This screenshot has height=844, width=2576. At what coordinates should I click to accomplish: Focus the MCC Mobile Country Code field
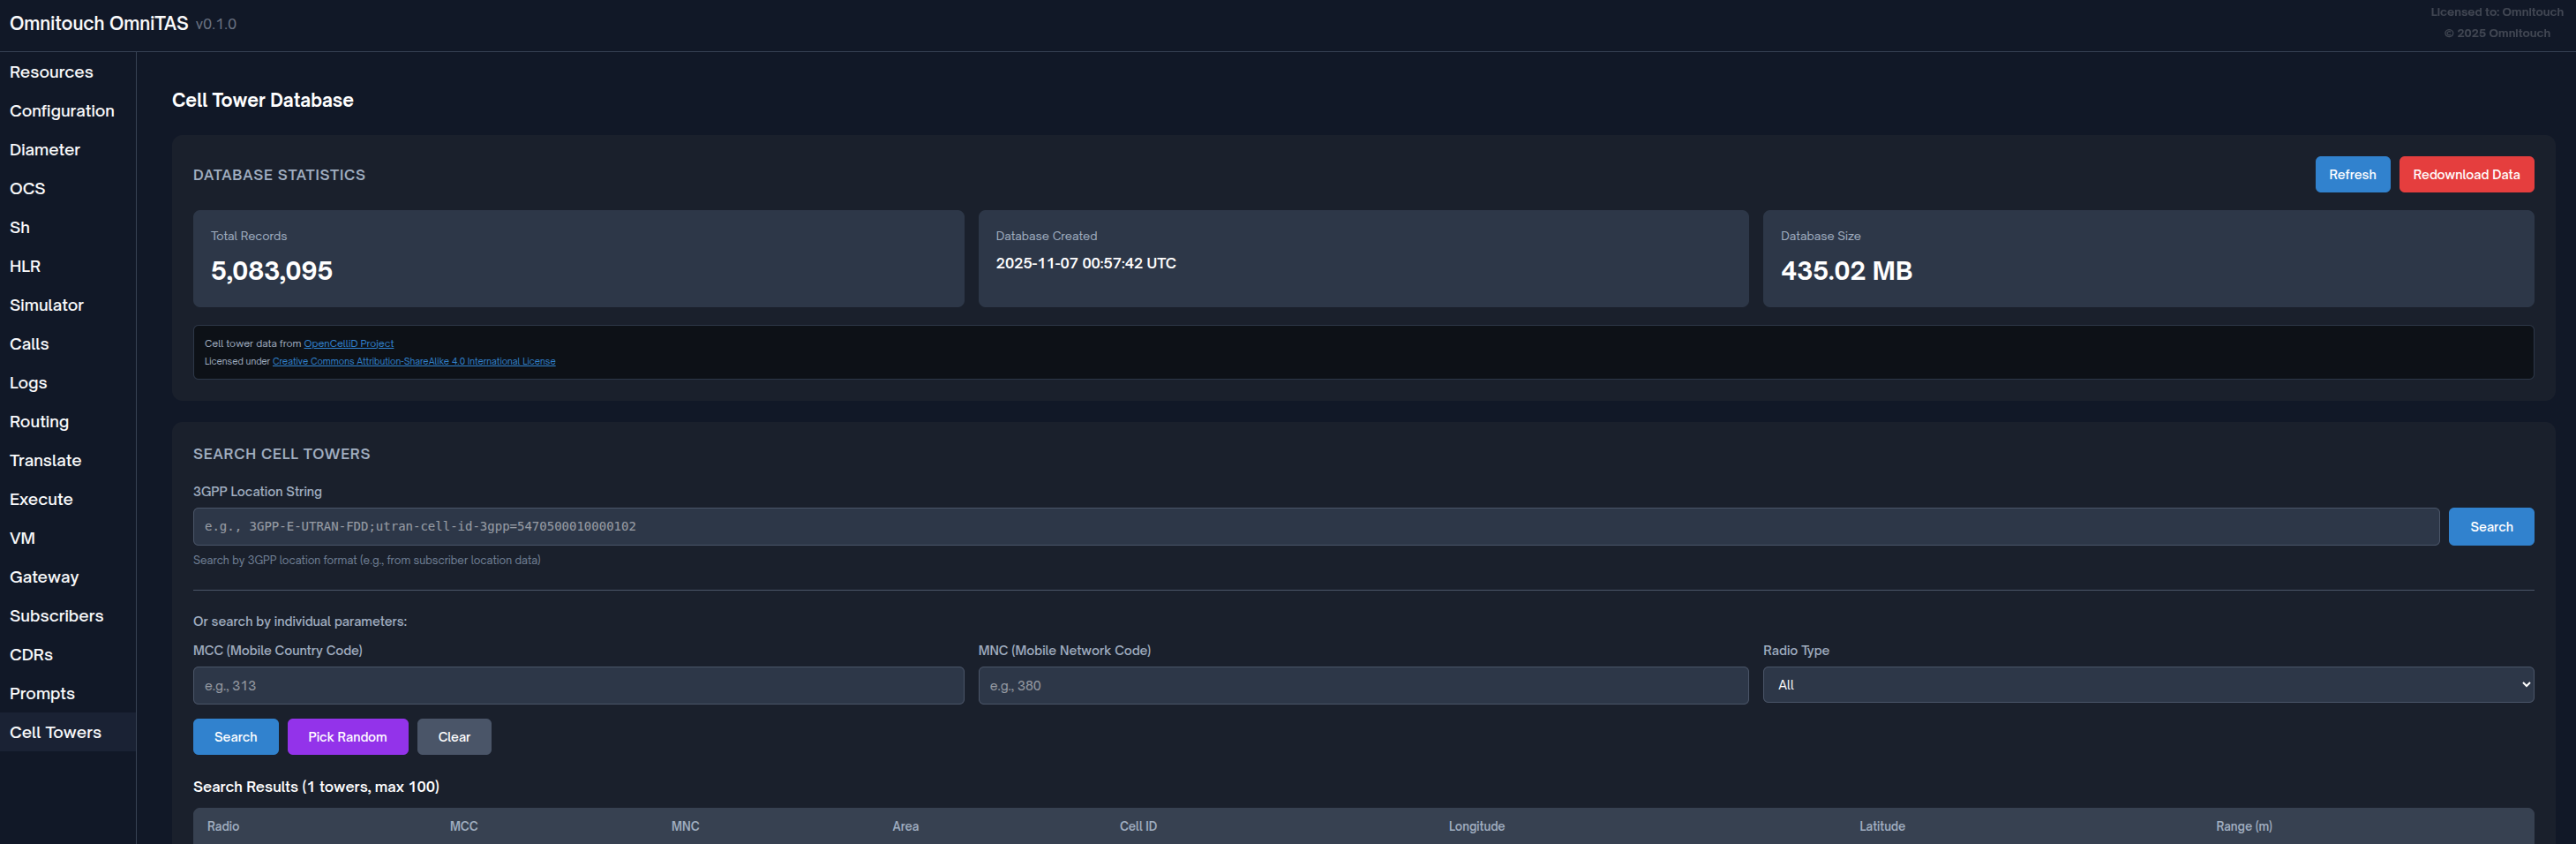tap(578, 686)
